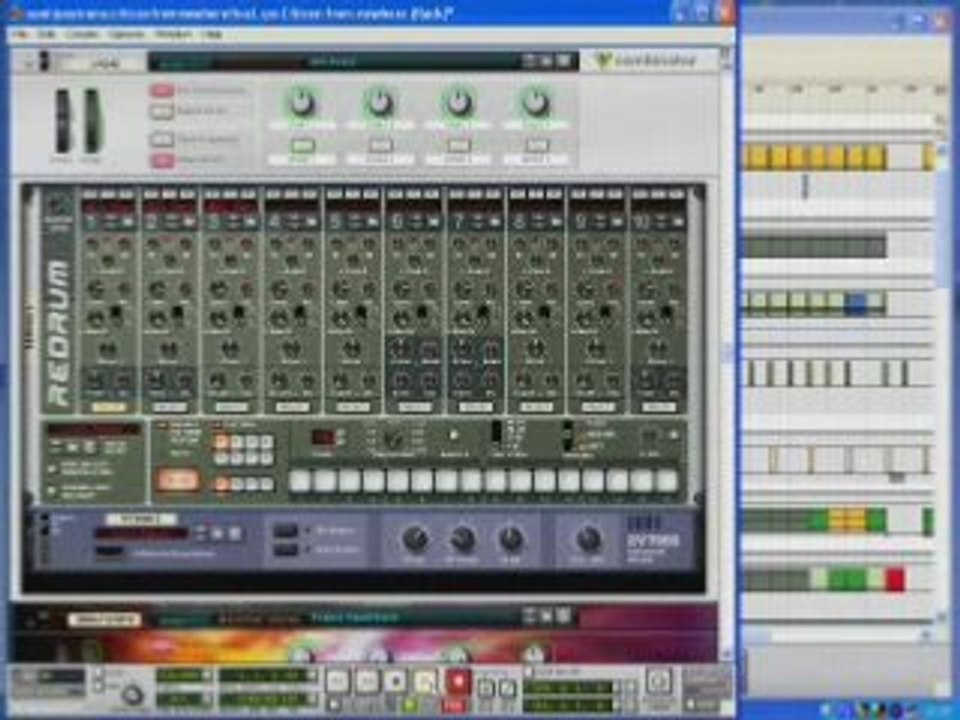Collapse the Combinator device with its fold arrow
960x720 pixels.
coord(28,63)
